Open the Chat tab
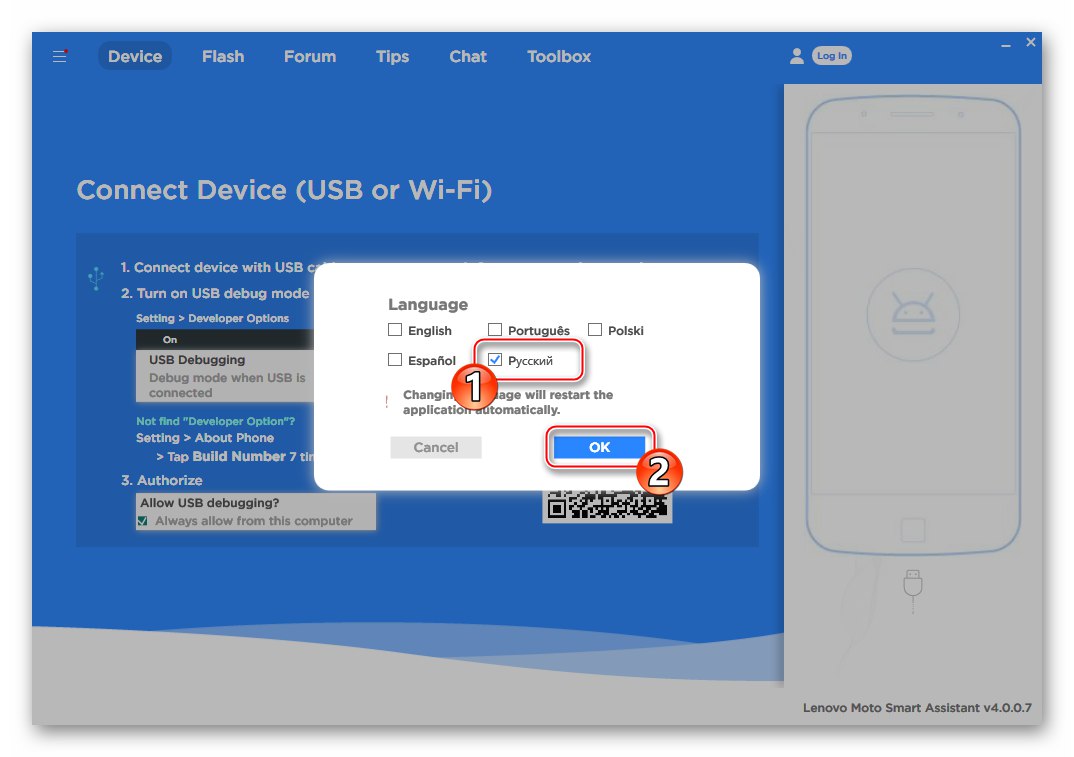Image resolution: width=1074 pixels, height=757 pixels. tap(468, 56)
